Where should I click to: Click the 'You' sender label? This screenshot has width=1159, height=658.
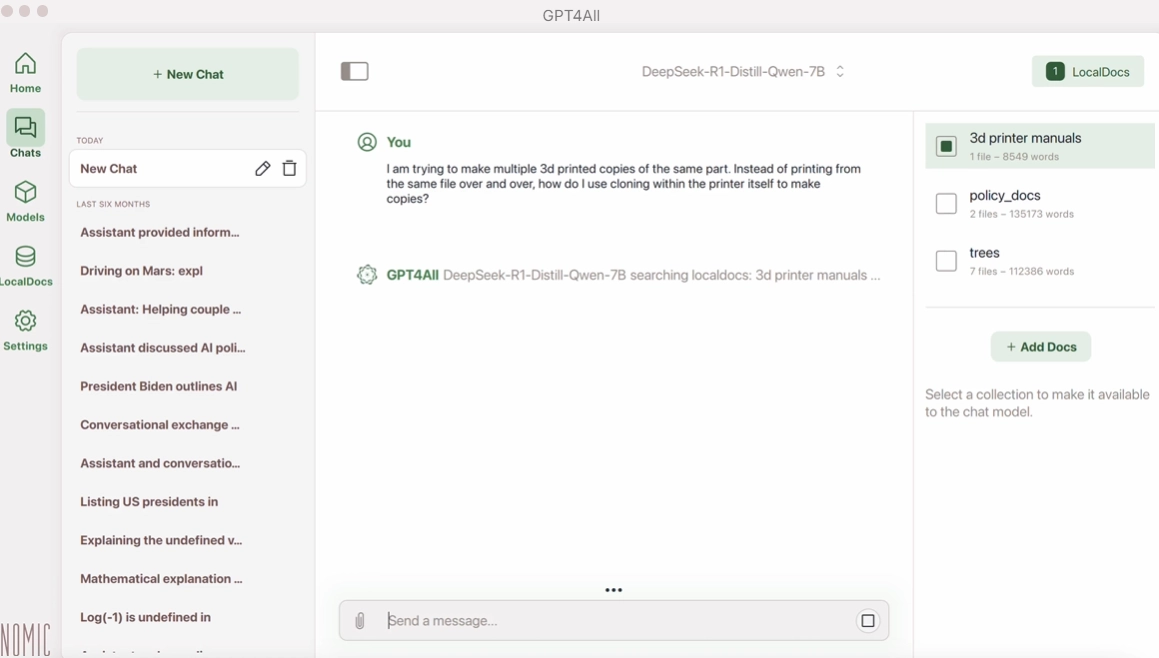(398, 142)
